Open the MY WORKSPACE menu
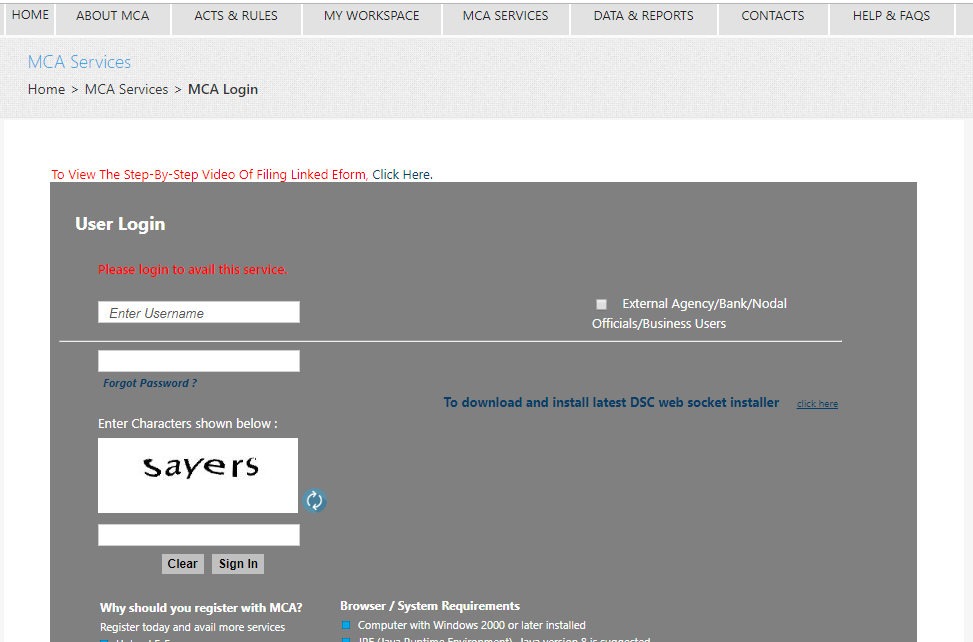 pos(371,16)
